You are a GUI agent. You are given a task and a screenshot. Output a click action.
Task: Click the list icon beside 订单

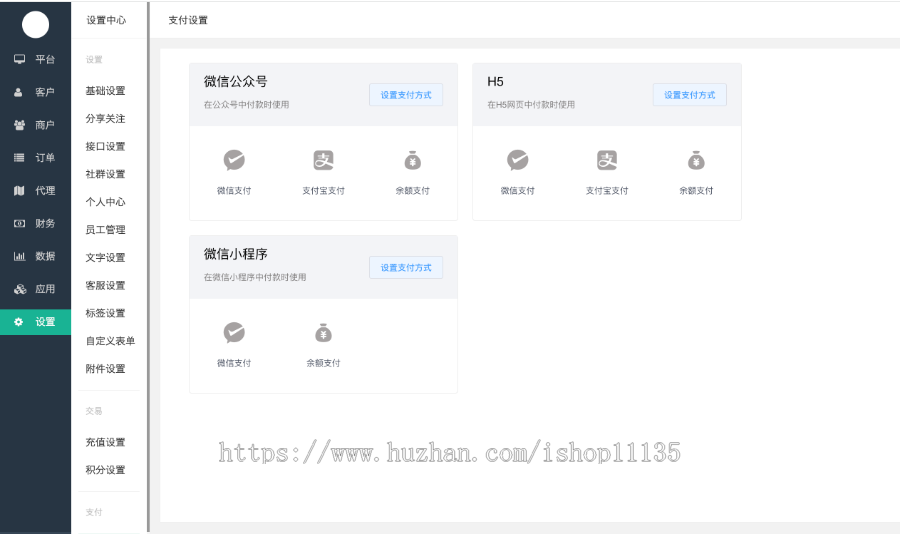(x=19, y=157)
